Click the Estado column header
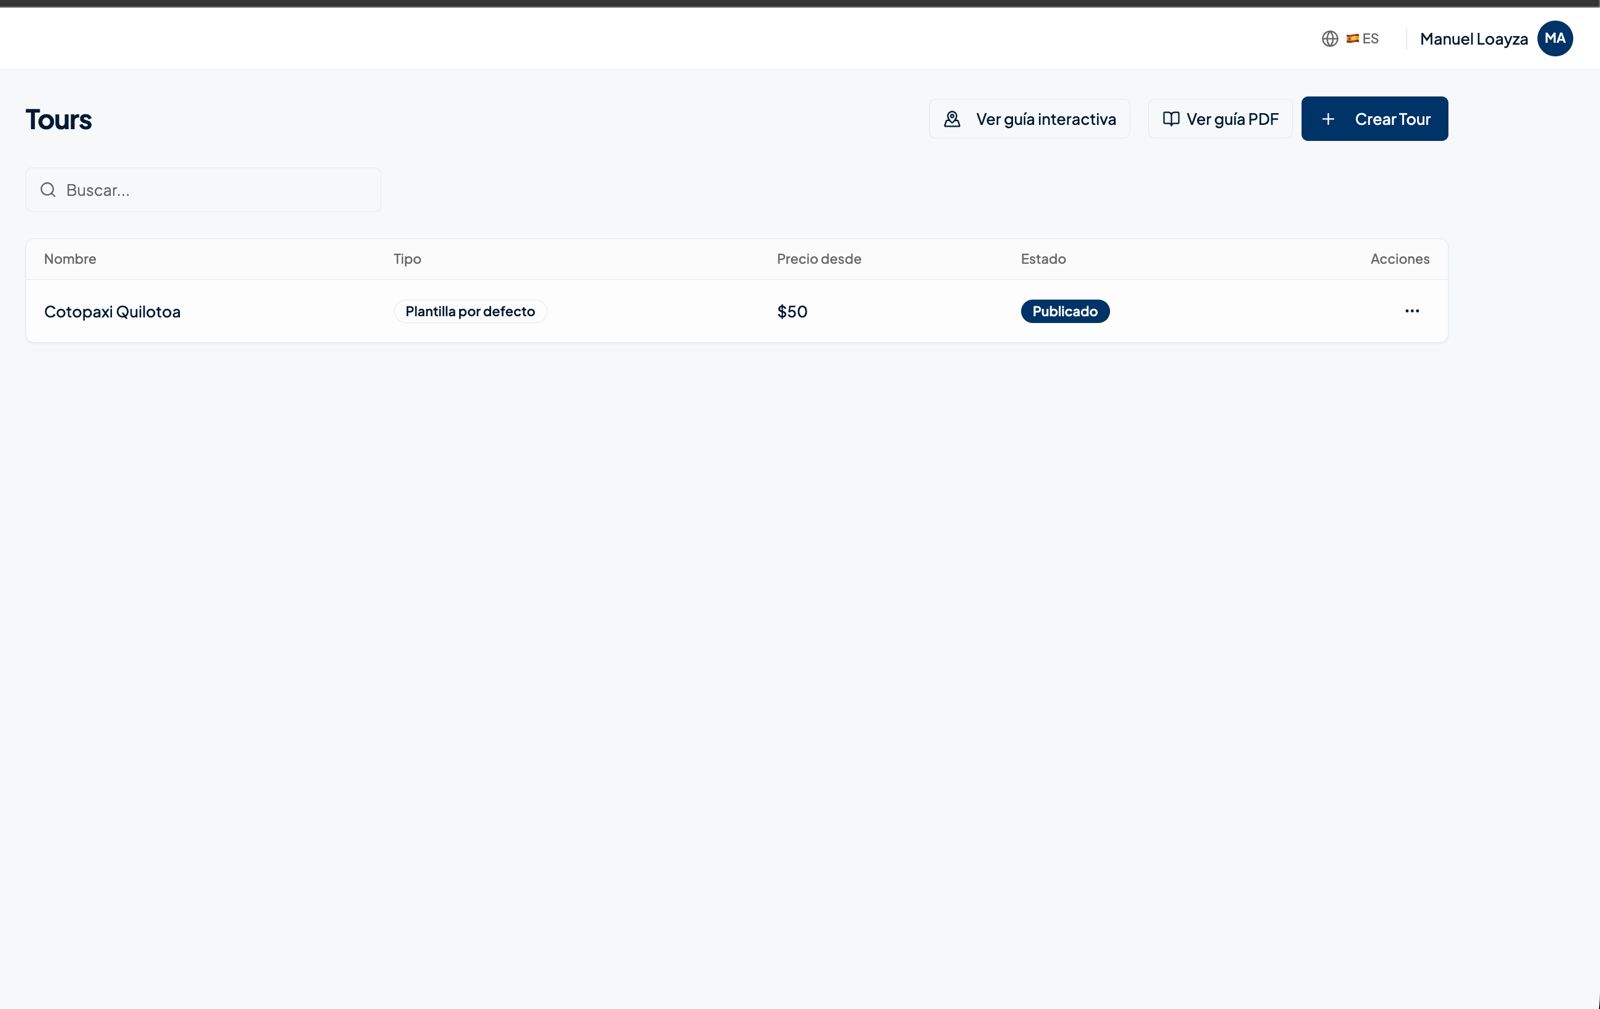The width and height of the screenshot is (1600, 1009). click(x=1043, y=259)
